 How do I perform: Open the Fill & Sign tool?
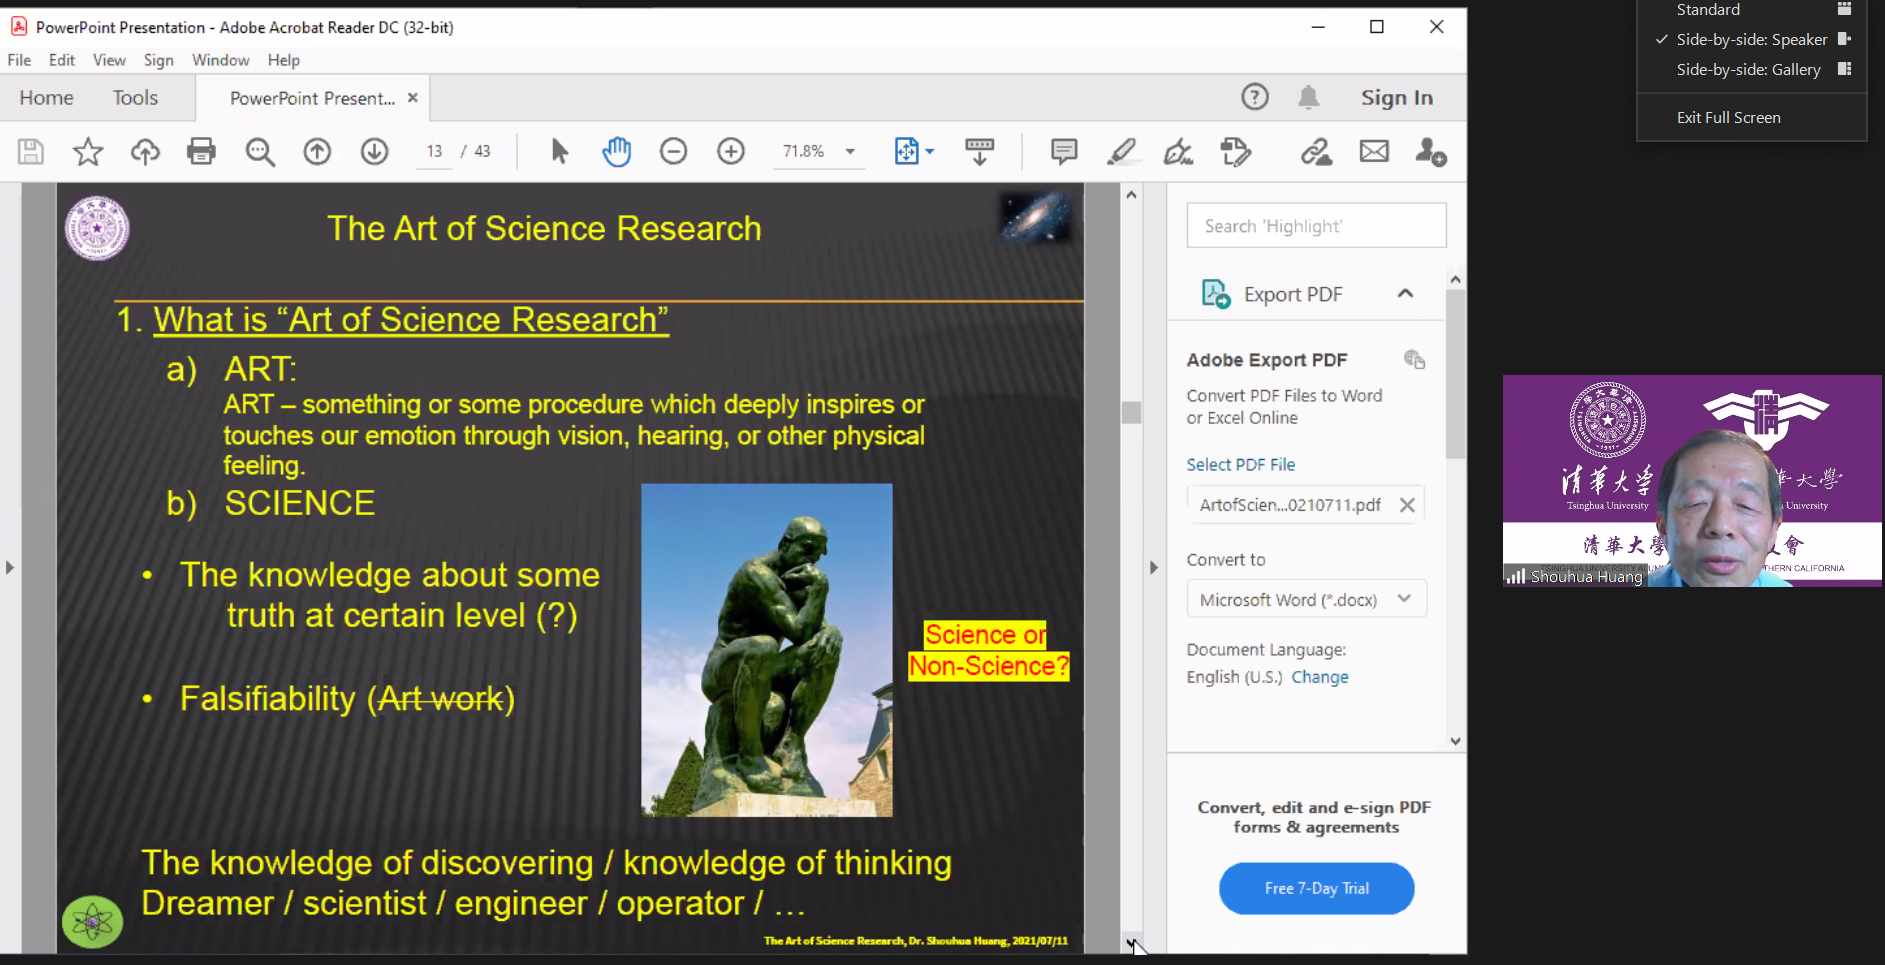[1178, 152]
